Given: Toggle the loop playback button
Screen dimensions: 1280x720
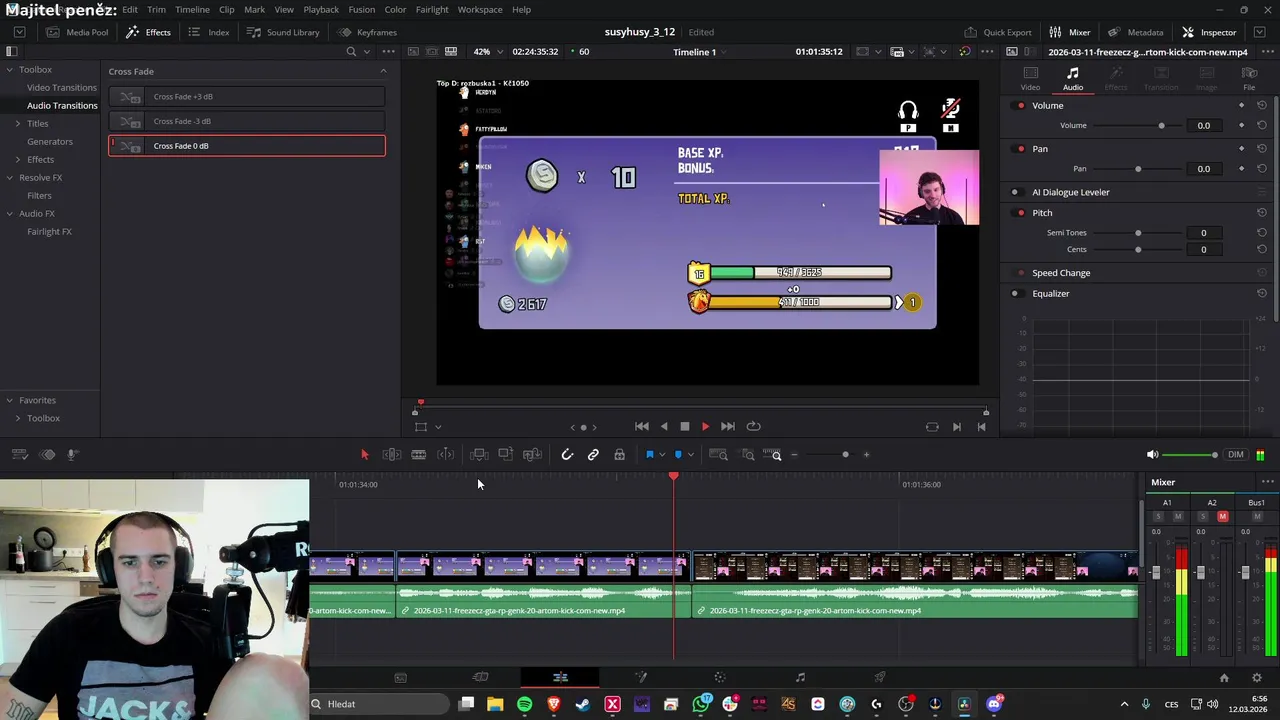Looking at the screenshot, I should point(754,427).
